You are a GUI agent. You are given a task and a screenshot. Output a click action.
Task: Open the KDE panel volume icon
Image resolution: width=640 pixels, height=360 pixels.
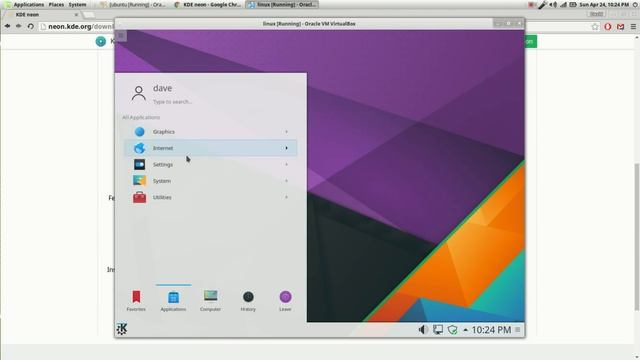pyautogui.click(x=423, y=329)
